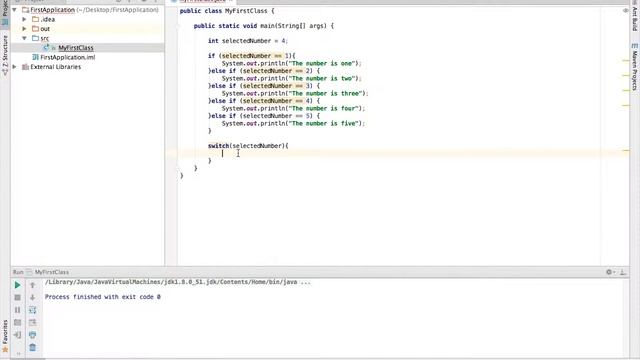Click the Maven Projects panel icon
The image size is (640, 360).
tap(634, 46)
